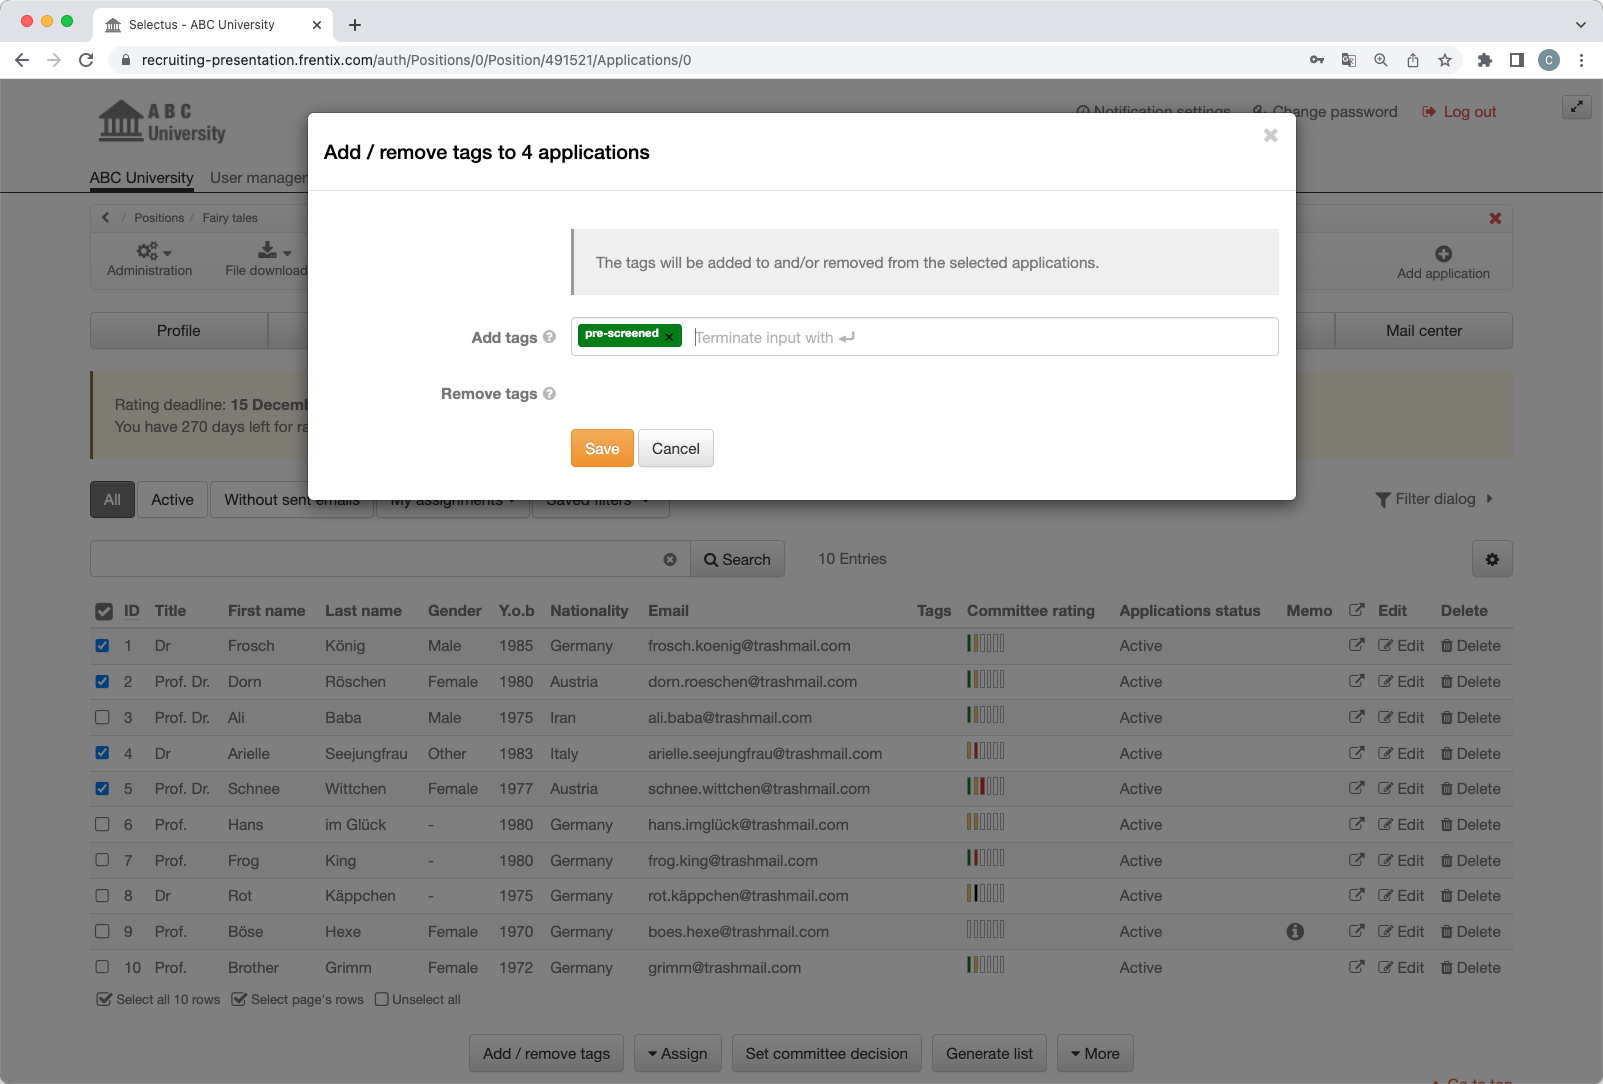
Task: Close the tags dialog with X
Action: click(1270, 135)
